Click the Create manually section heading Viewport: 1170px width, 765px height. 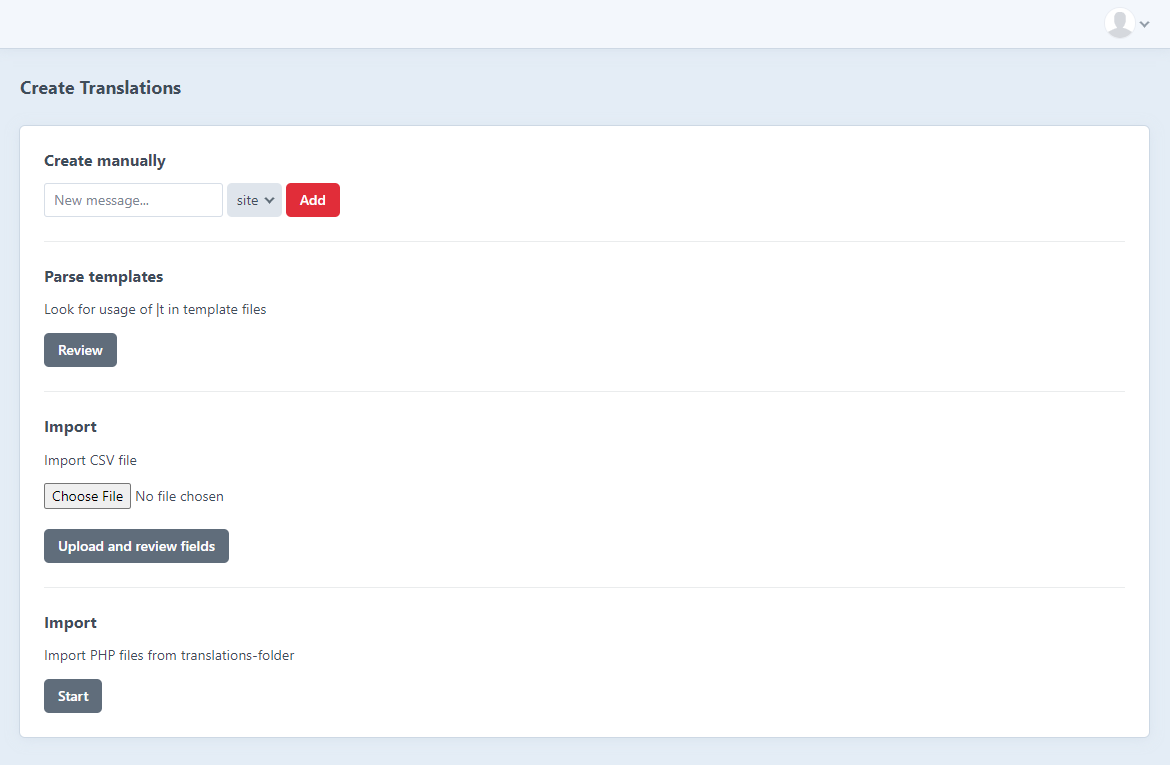[105, 160]
